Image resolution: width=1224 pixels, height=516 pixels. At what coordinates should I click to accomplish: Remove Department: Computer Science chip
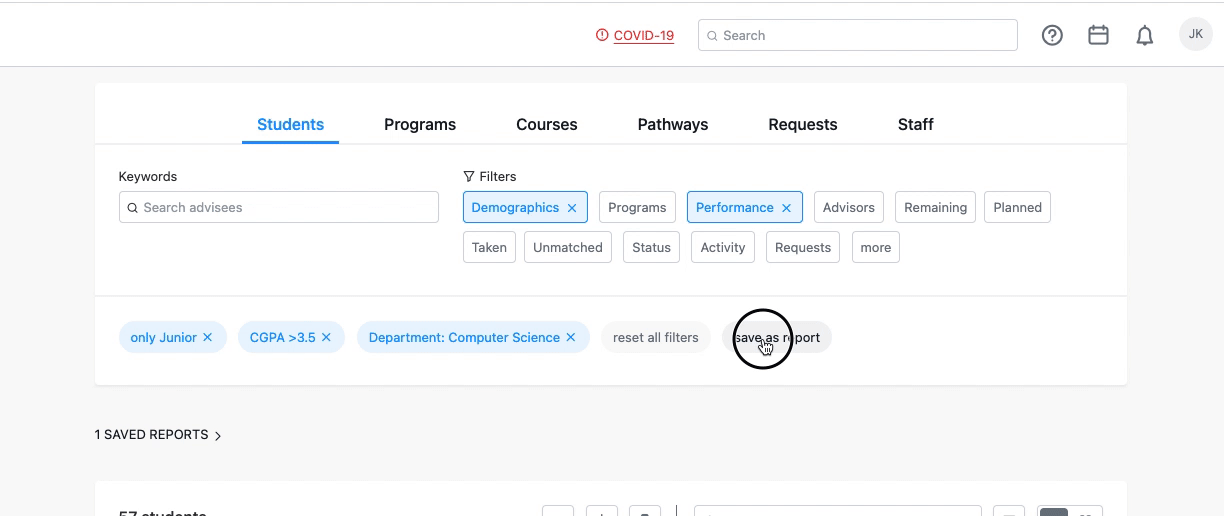[x=571, y=337]
